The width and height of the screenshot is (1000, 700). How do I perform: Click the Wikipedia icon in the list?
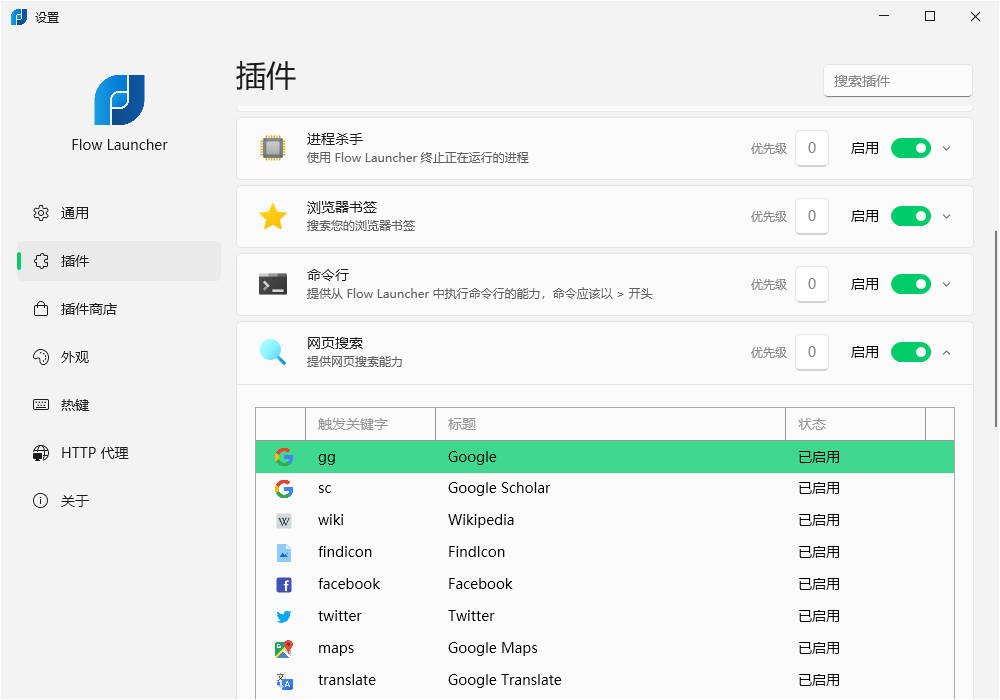(x=284, y=520)
